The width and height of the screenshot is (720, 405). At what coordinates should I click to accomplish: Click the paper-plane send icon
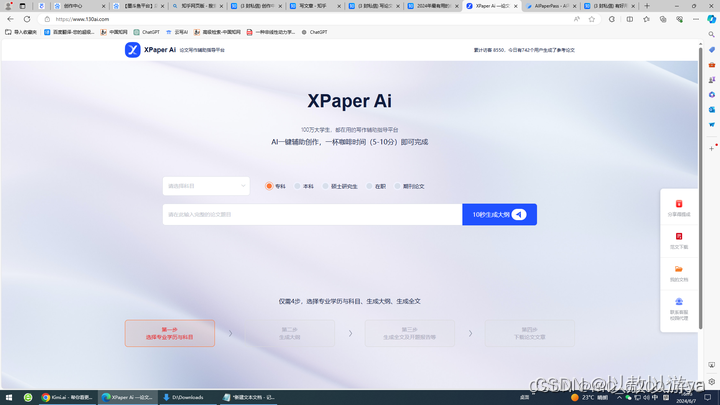pyautogui.click(x=519, y=214)
